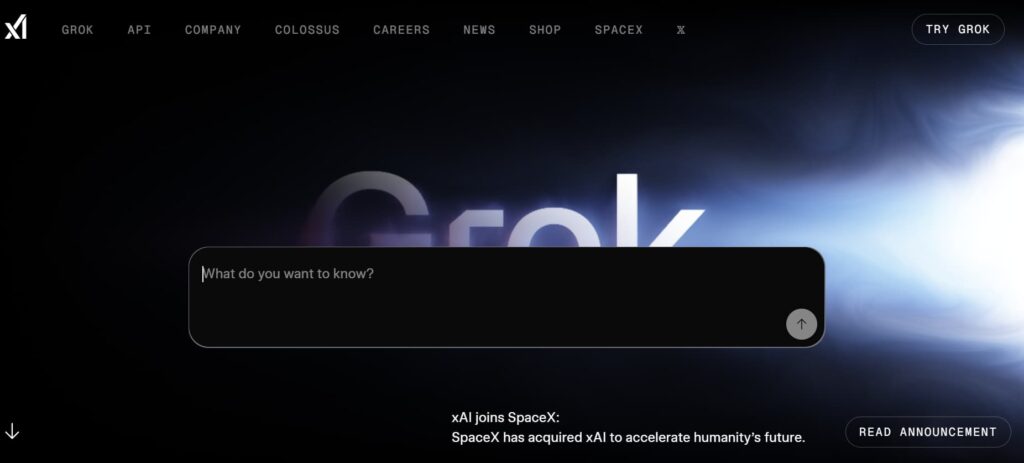Open the COMPANY menu item
1024x463 pixels.
pos(213,30)
